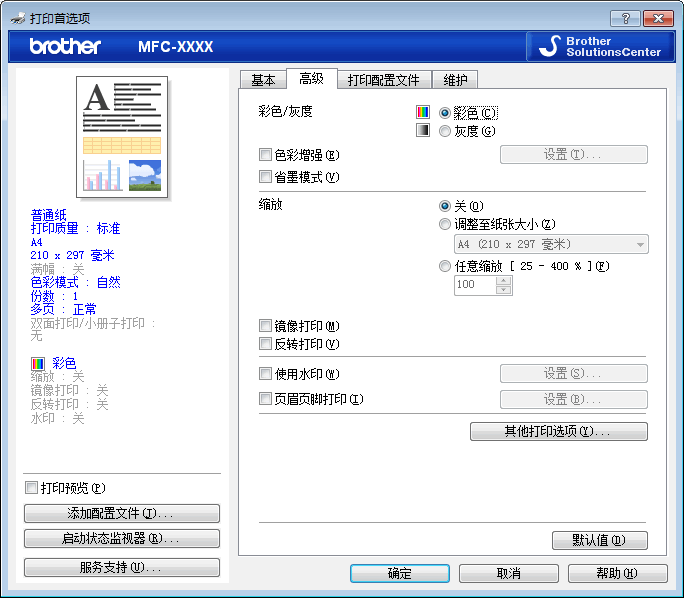Screen dimensions: 684x598
Task: Select 调整至纸张大小 radio option
Action: pos(445,224)
